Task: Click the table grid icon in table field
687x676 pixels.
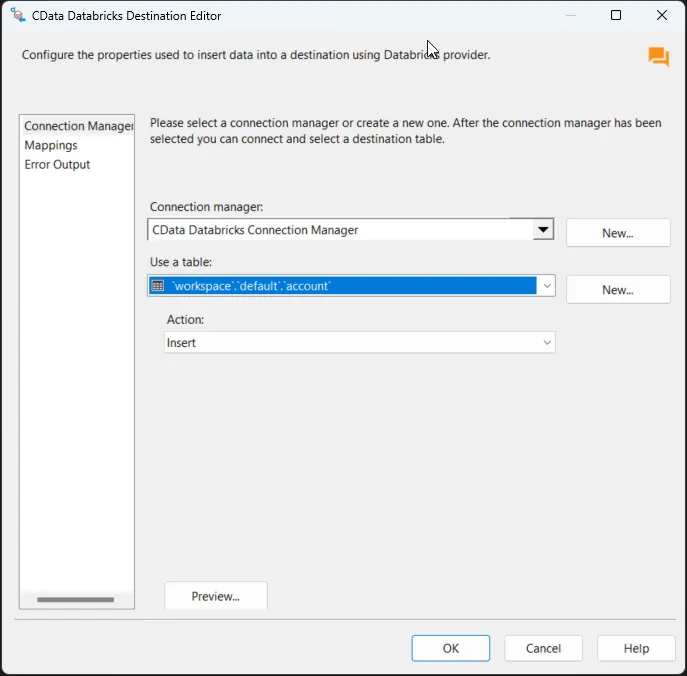Action: pos(157,286)
